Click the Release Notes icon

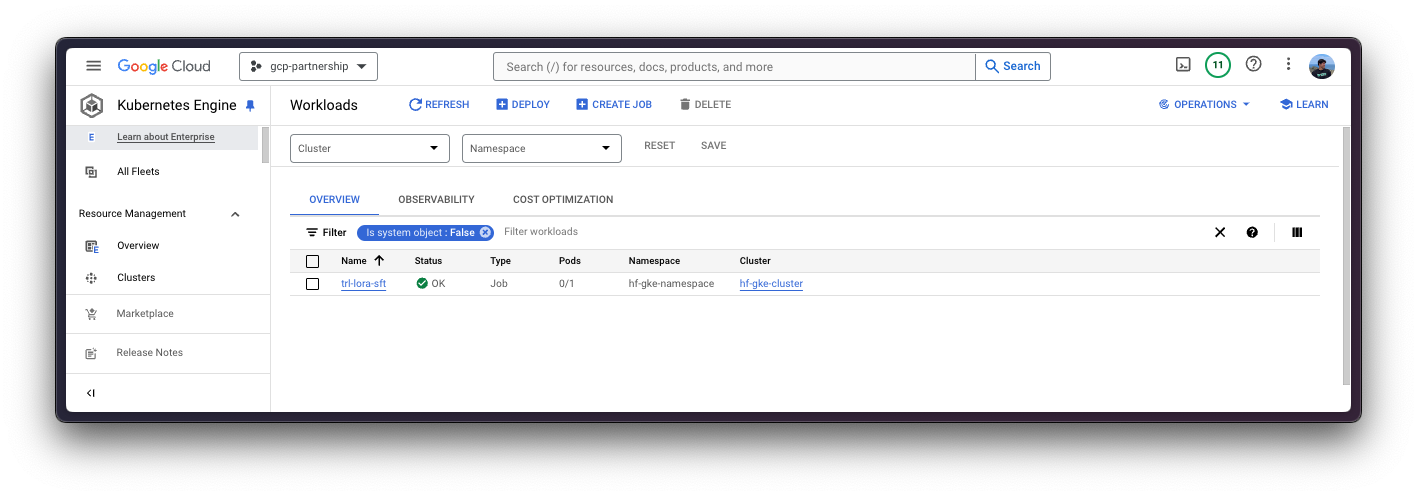[x=92, y=353]
